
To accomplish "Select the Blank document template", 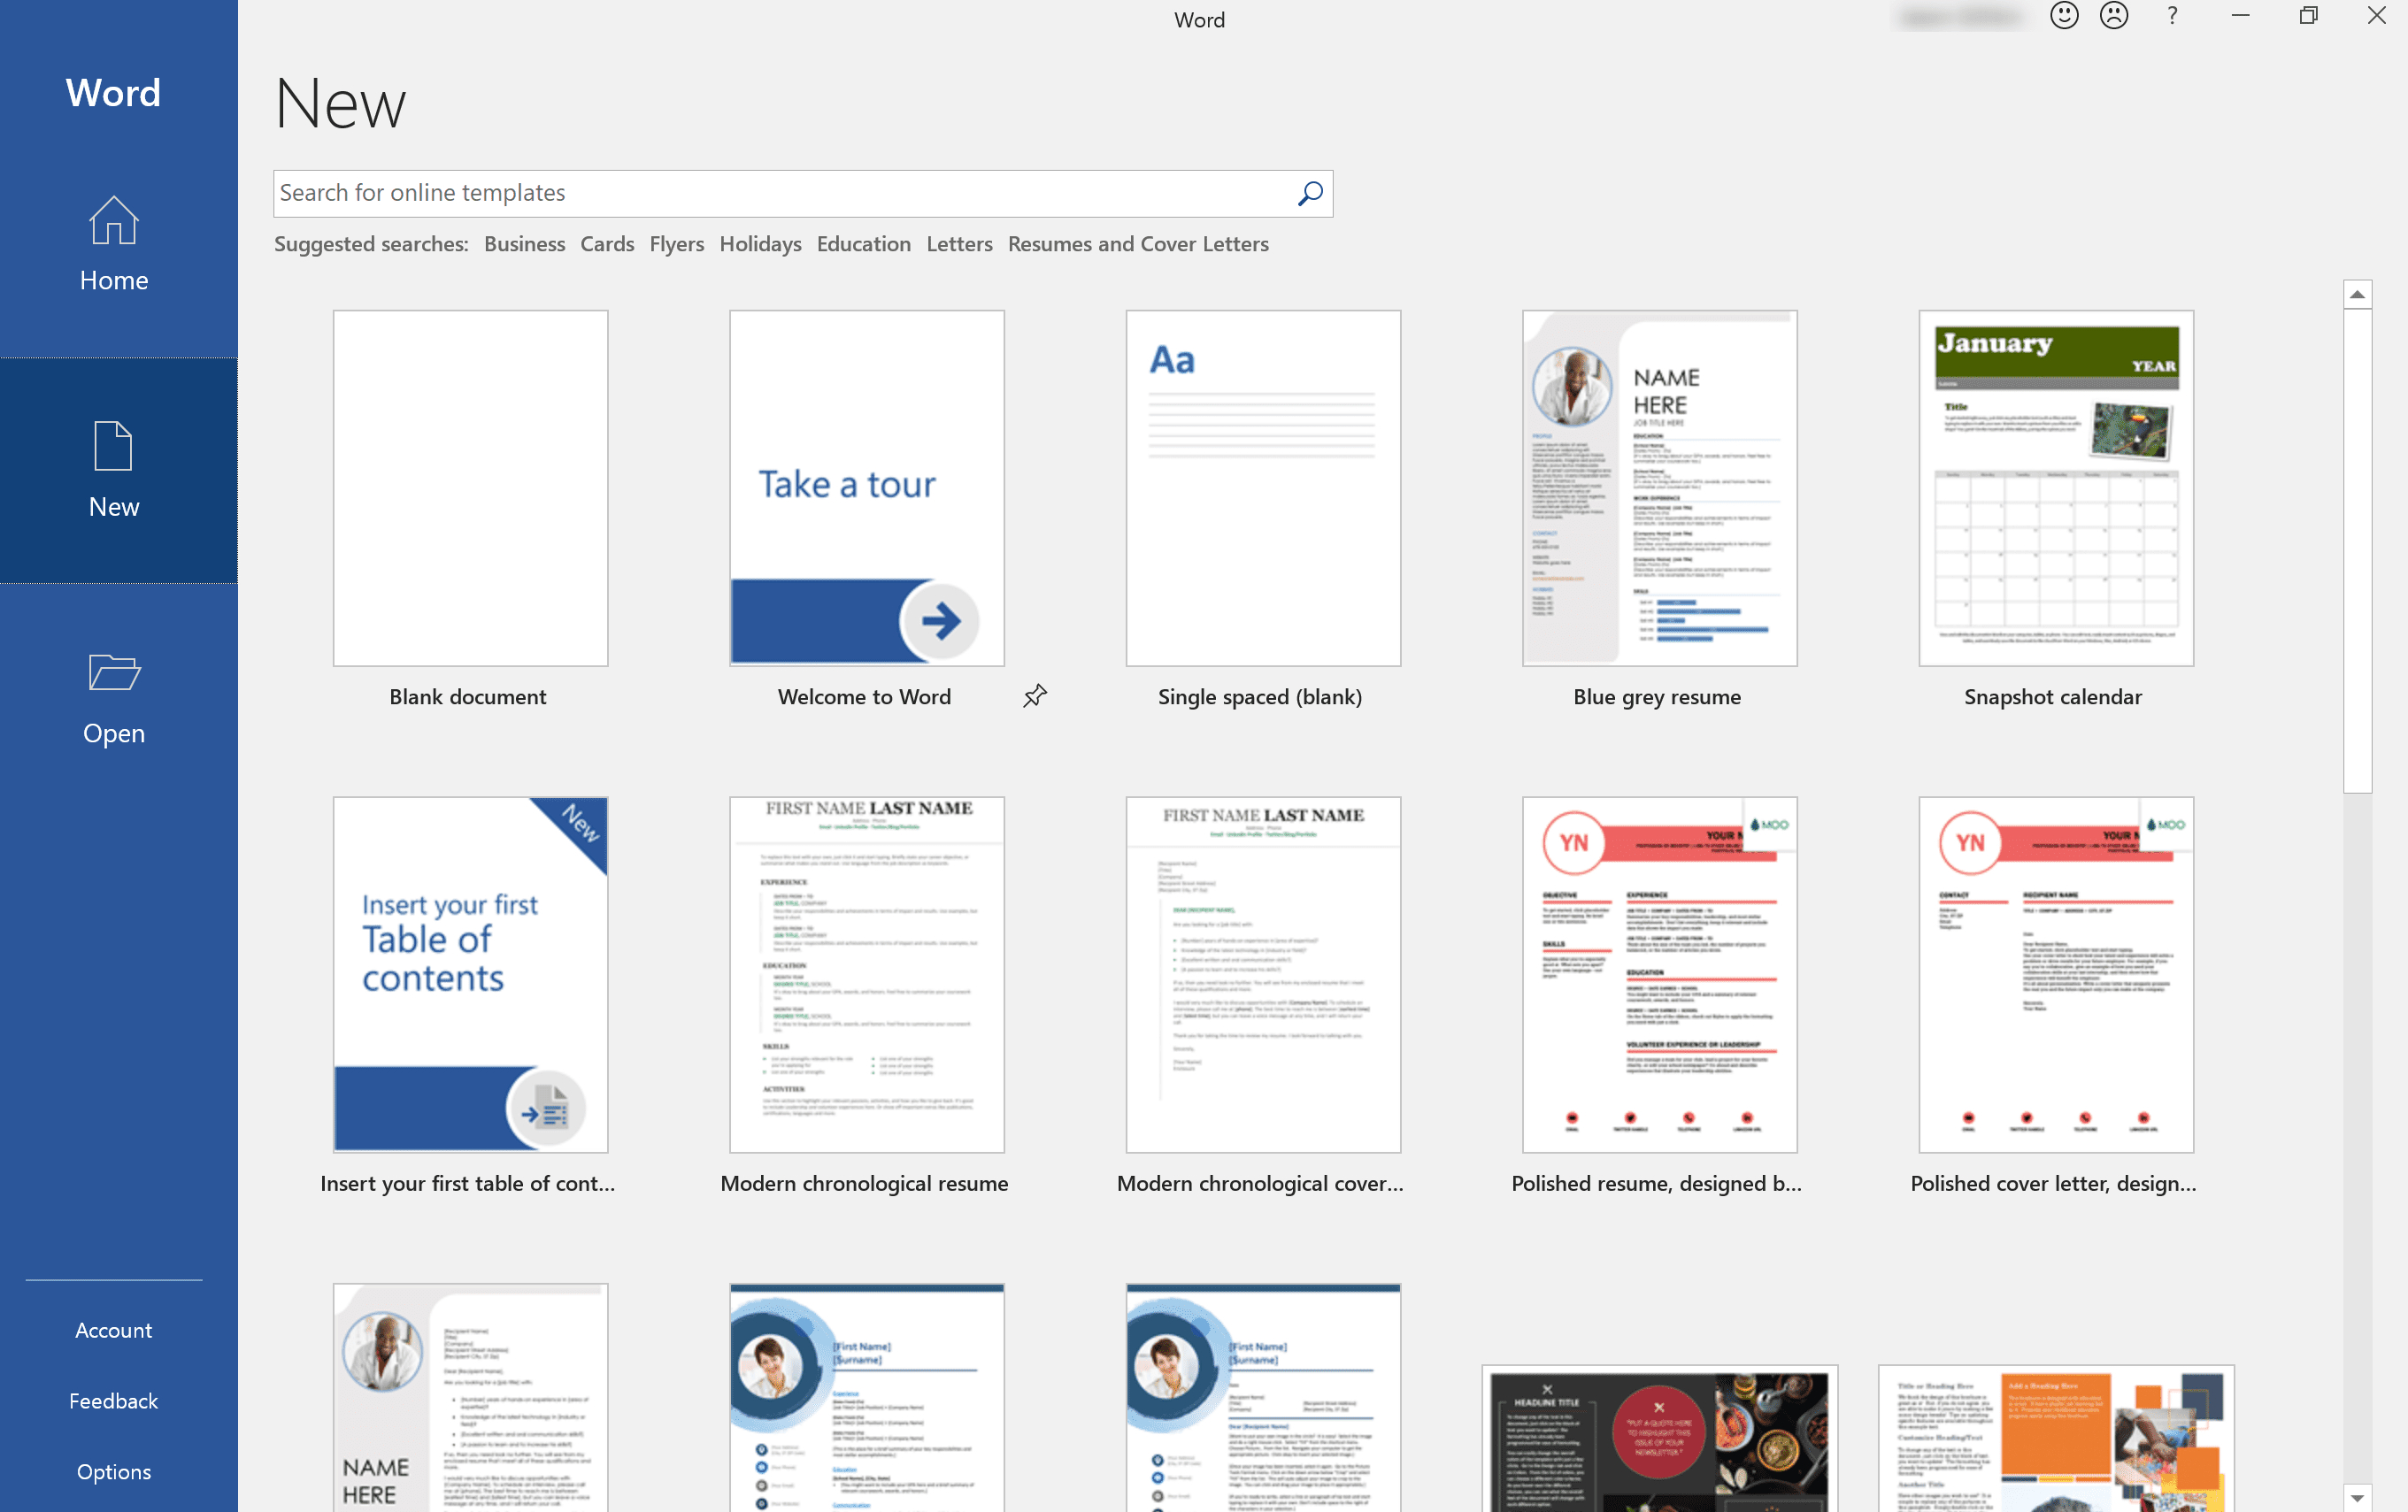I will (x=469, y=486).
